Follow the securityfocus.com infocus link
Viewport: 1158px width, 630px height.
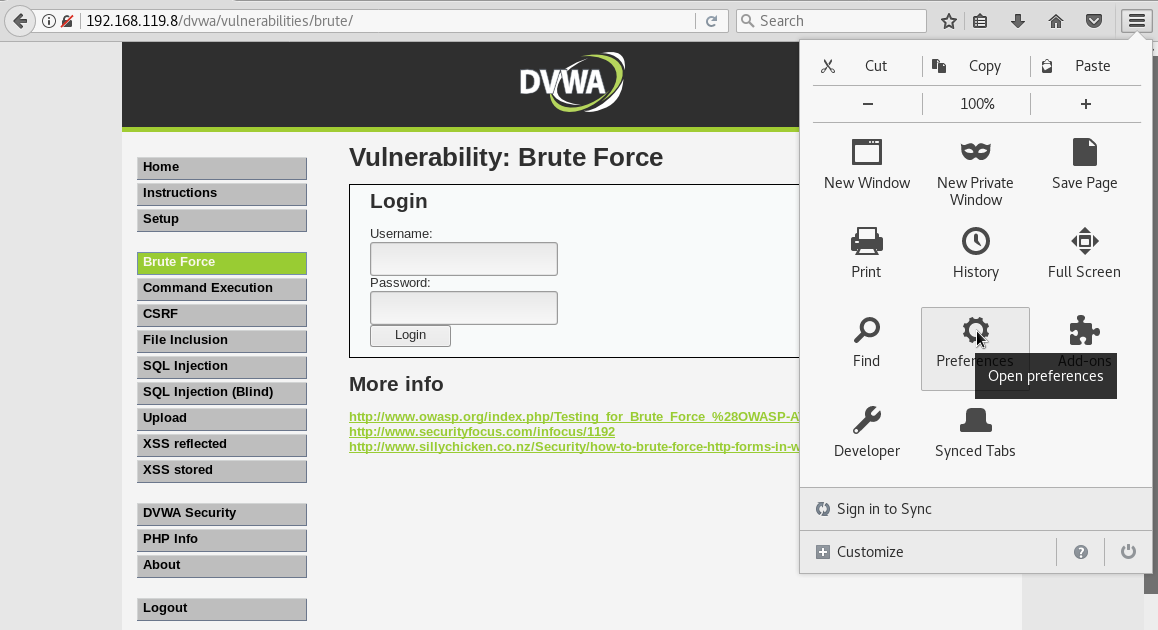click(x=482, y=431)
